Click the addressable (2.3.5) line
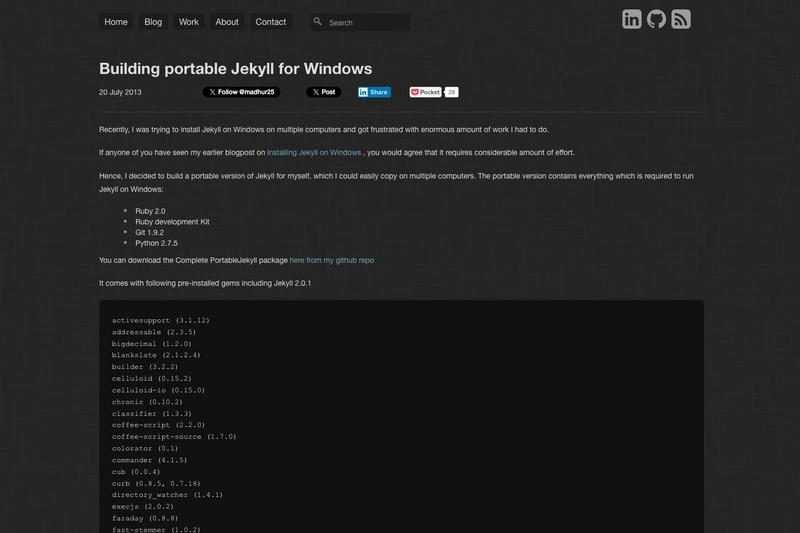800x533 pixels. coord(154,332)
